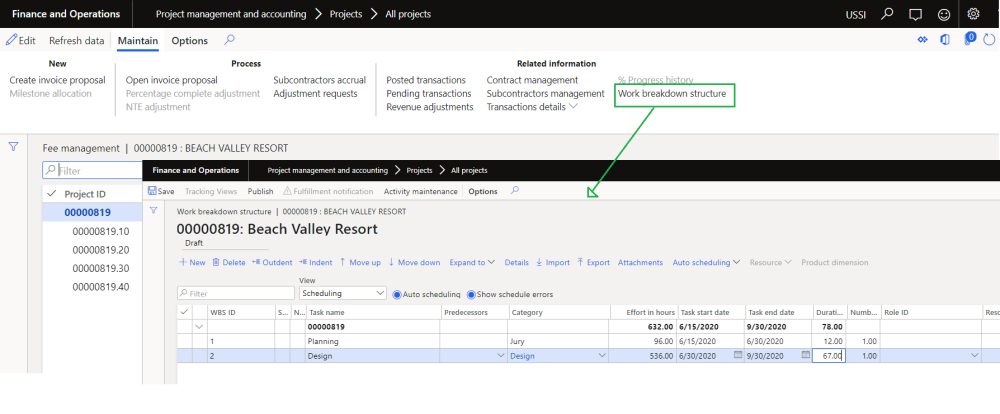Open the Options tab in Fee management
The width and height of the screenshot is (1000, 414).
point(189,40)
